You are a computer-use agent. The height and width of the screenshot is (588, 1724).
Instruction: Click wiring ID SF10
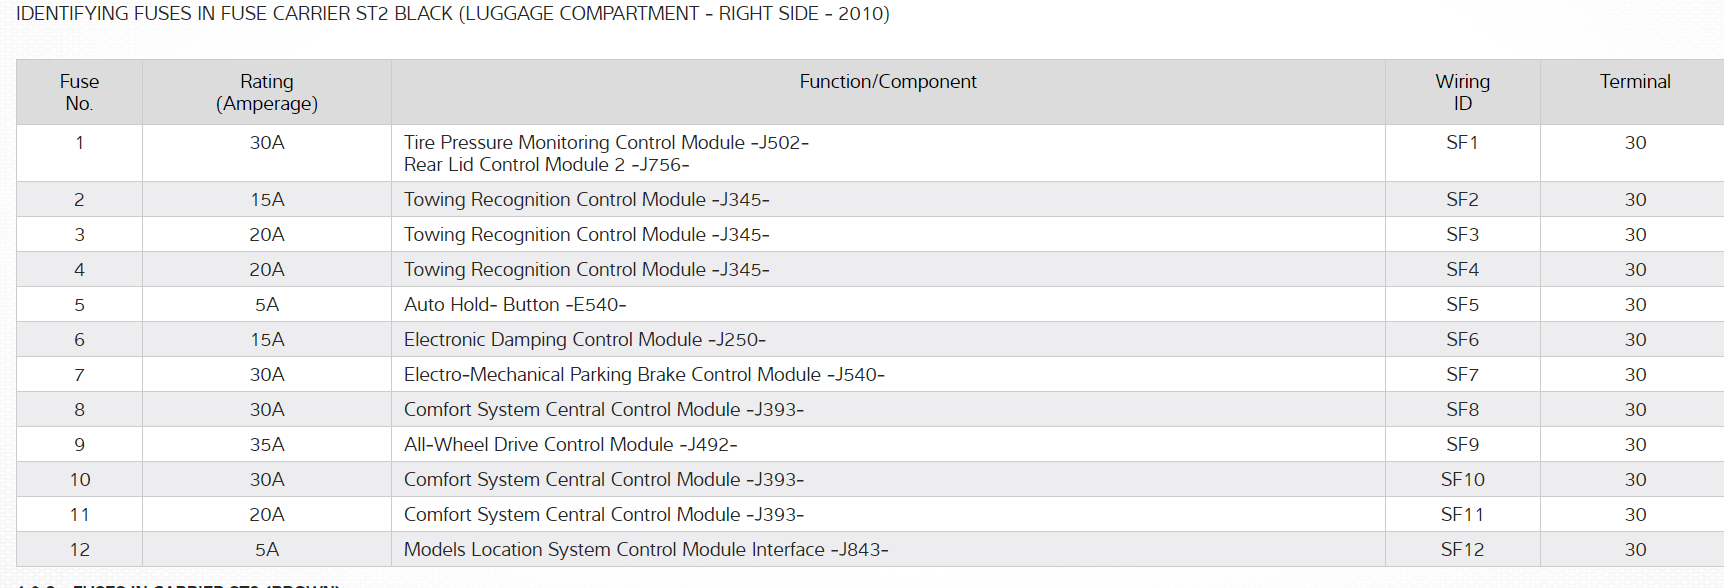[x=1462, y=480]
